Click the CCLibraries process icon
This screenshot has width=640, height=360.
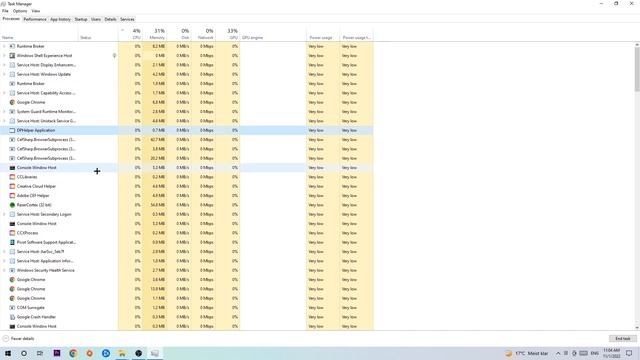tap(12, 177)
